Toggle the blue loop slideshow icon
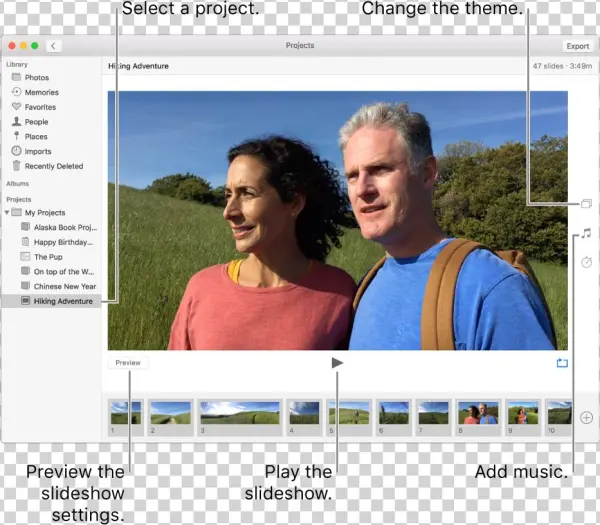This screenshot has width=600, height=525. pyautogui.click(x=561, y=363)
